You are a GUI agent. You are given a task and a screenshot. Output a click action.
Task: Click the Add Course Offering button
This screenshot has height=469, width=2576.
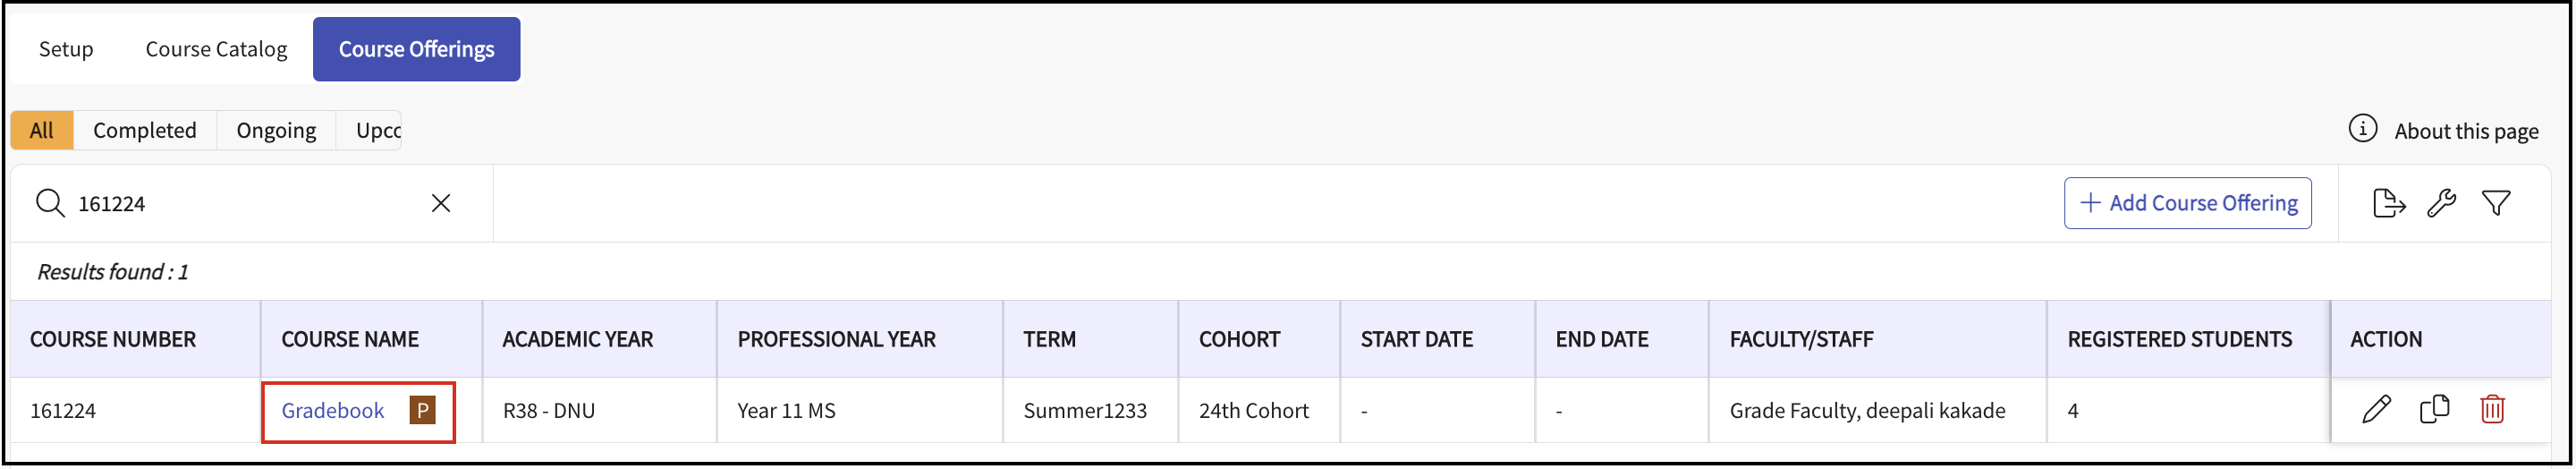(2187, 203)
